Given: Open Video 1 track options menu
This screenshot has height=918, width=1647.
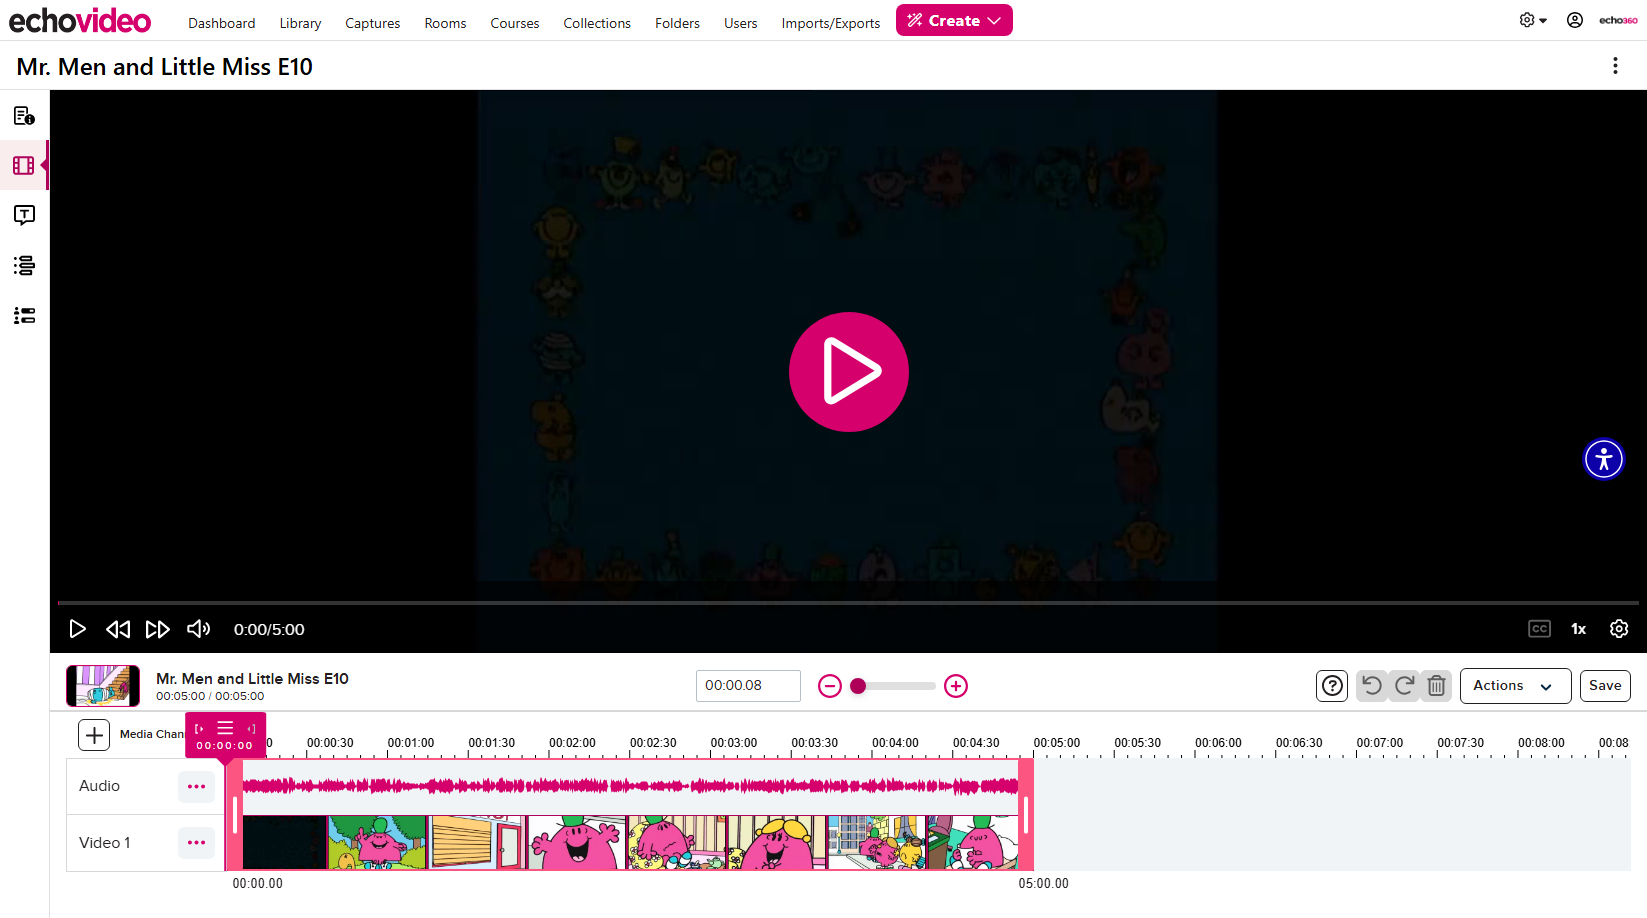Looking at the screenshot, I should [196, 843].
